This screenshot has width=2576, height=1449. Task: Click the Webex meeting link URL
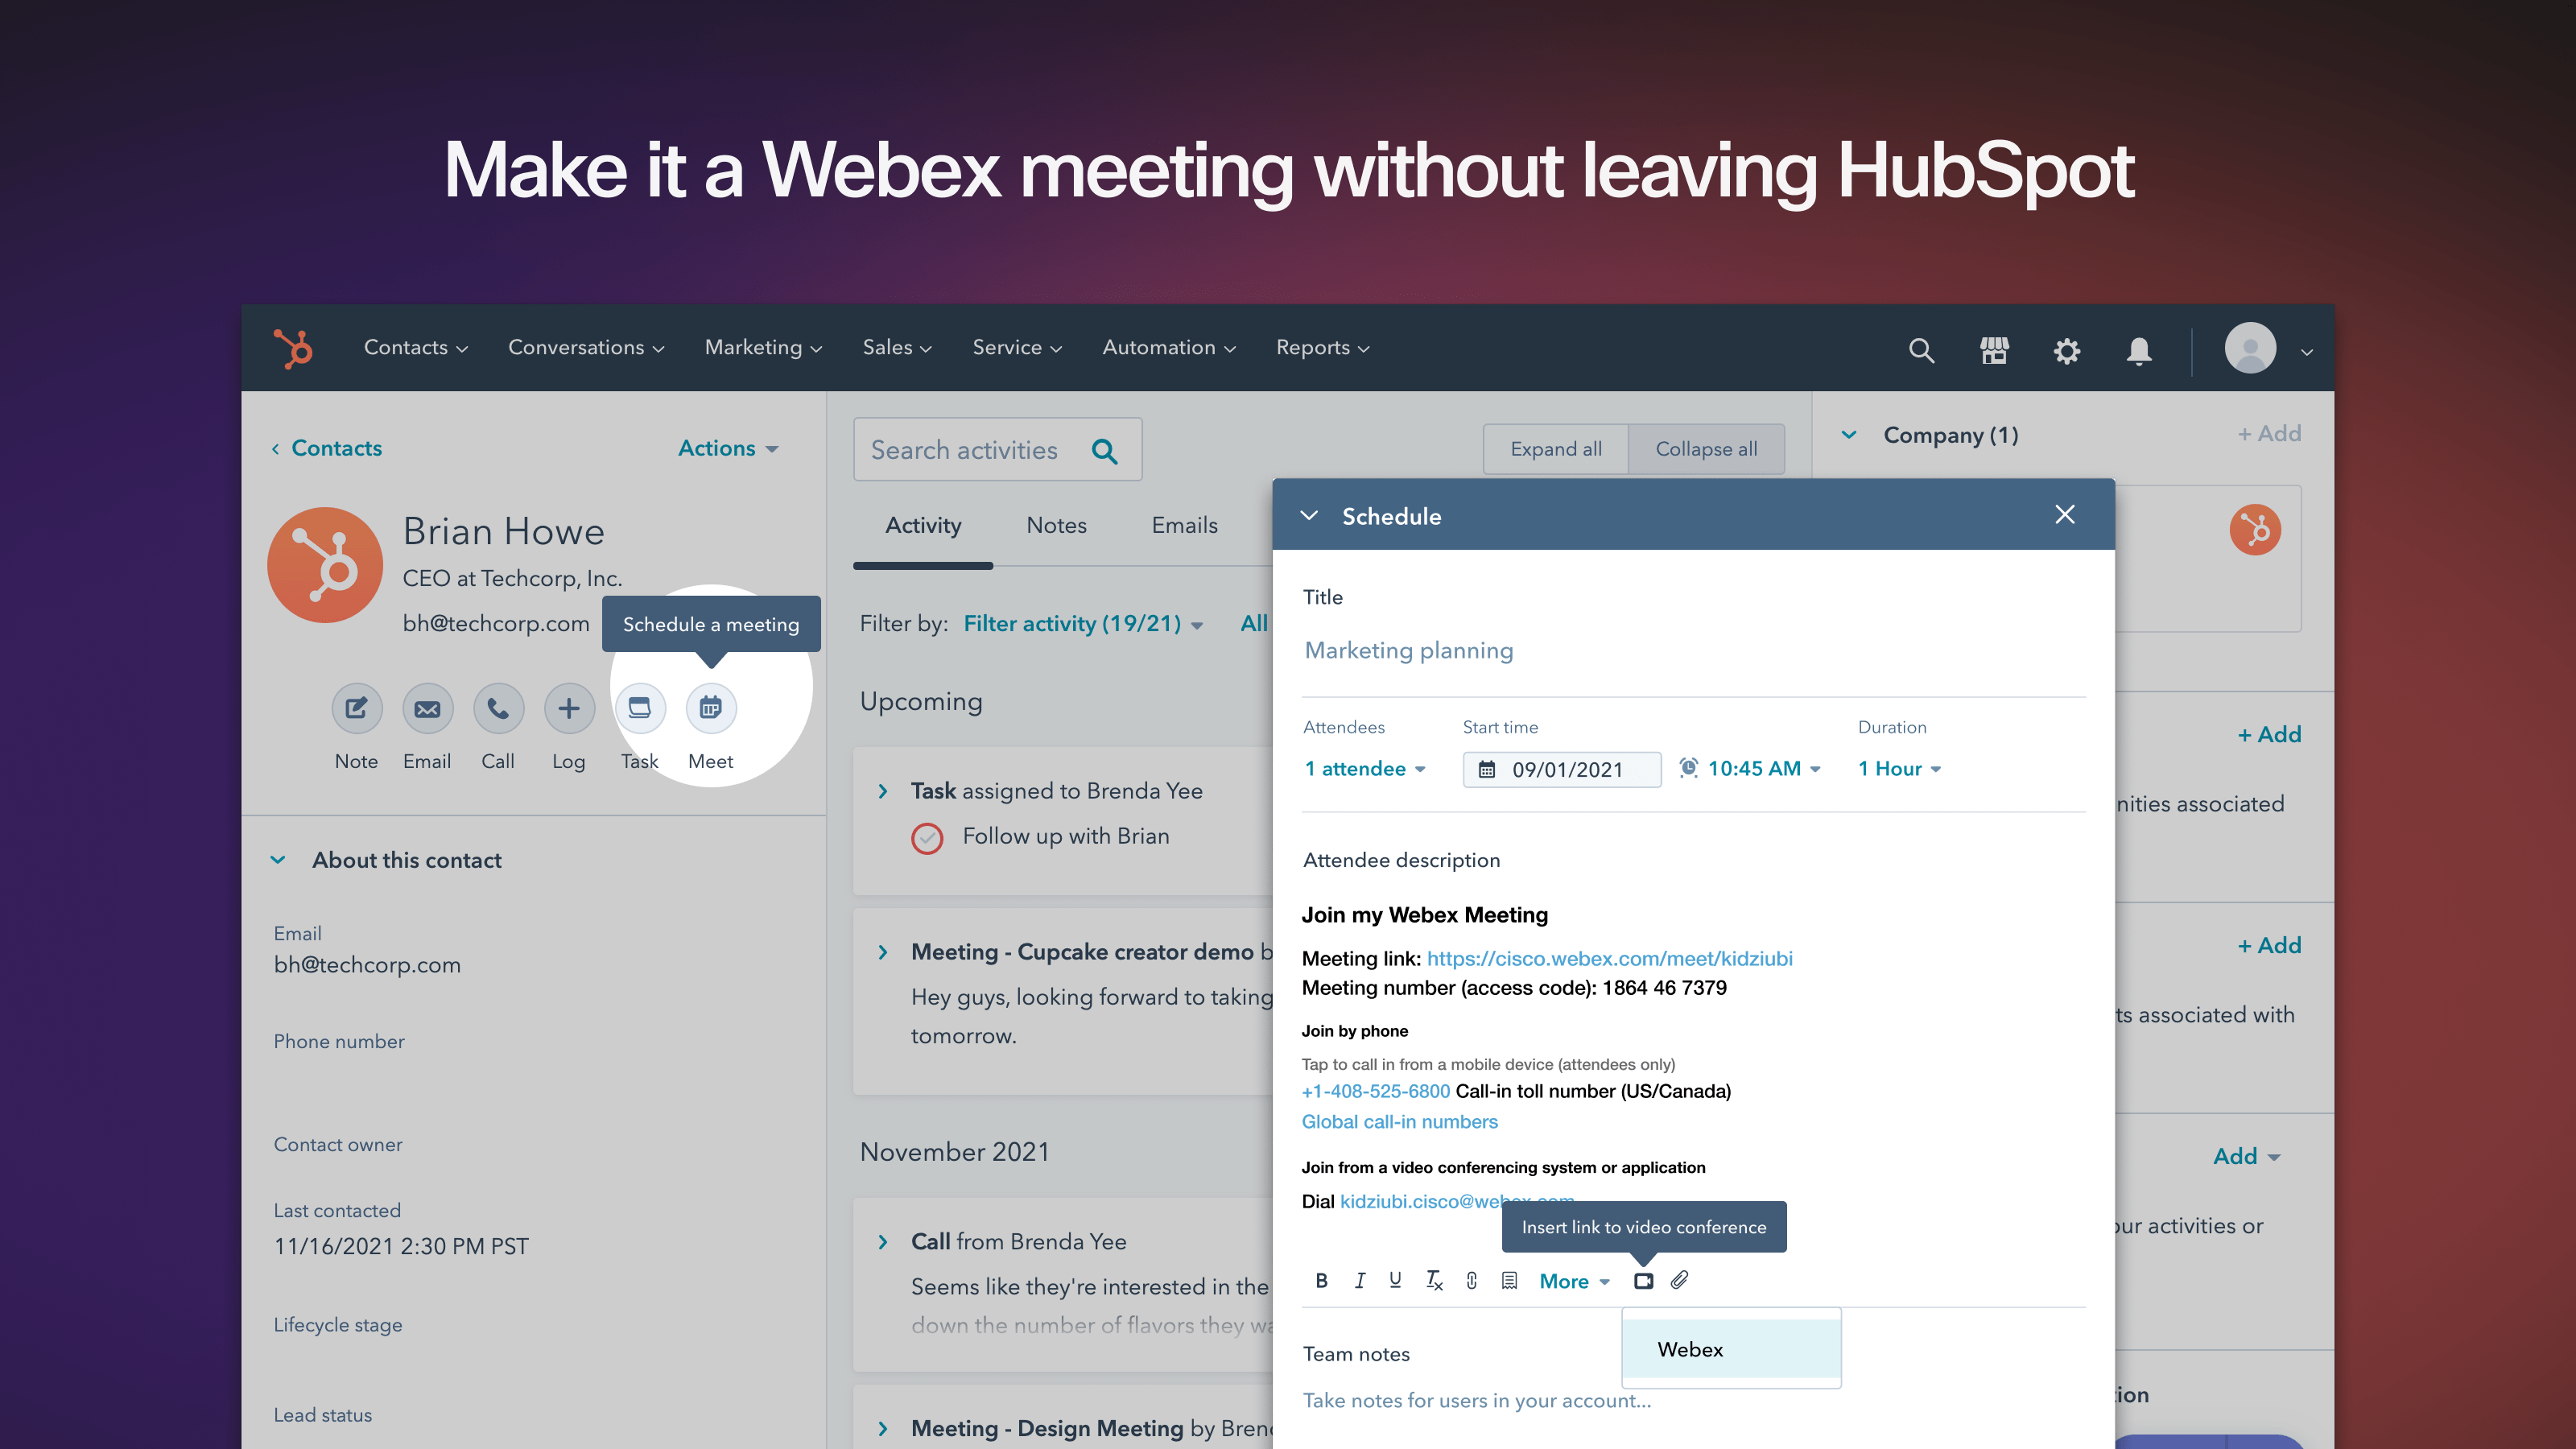[x=1608, y=957]
